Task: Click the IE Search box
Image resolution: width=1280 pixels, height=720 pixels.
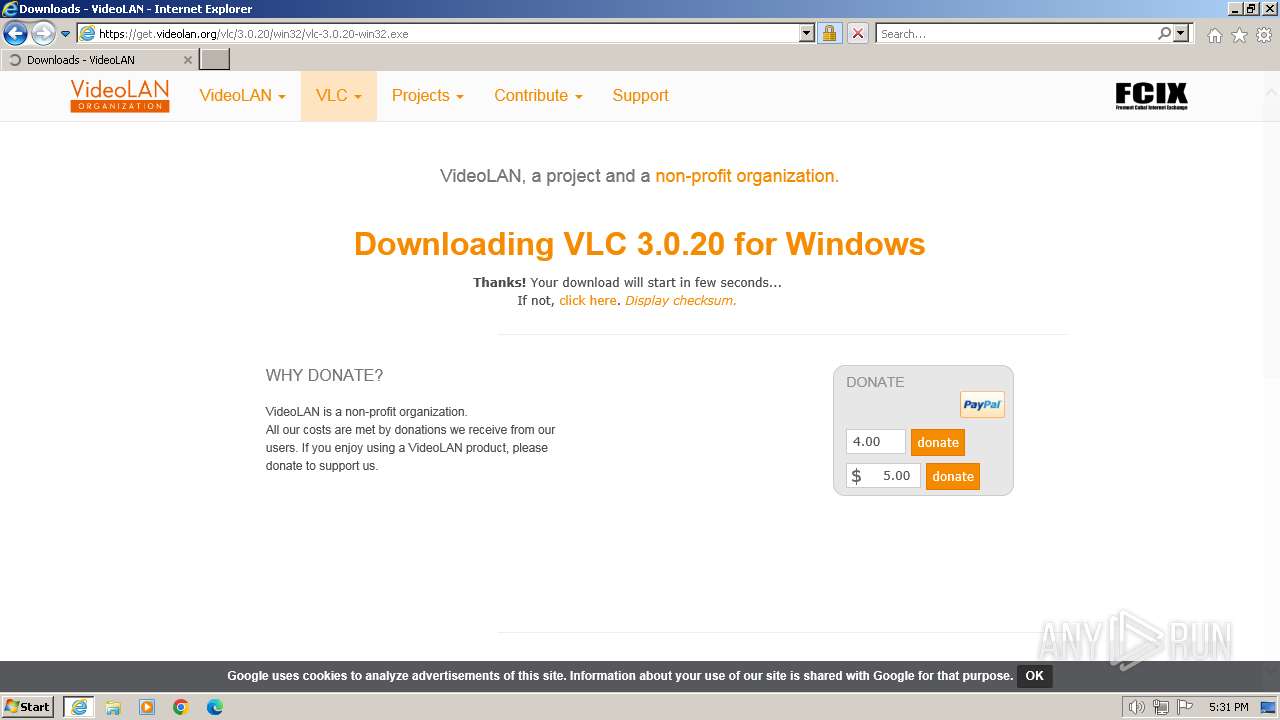Action: (1015, 34)
